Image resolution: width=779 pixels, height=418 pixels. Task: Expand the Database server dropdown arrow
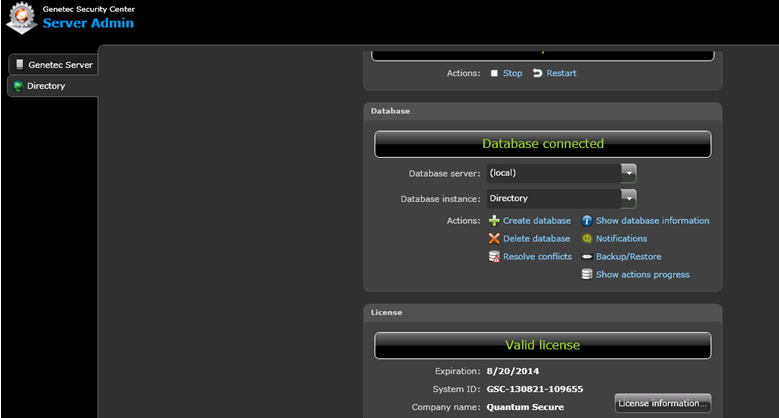click(x=628, y=173)
